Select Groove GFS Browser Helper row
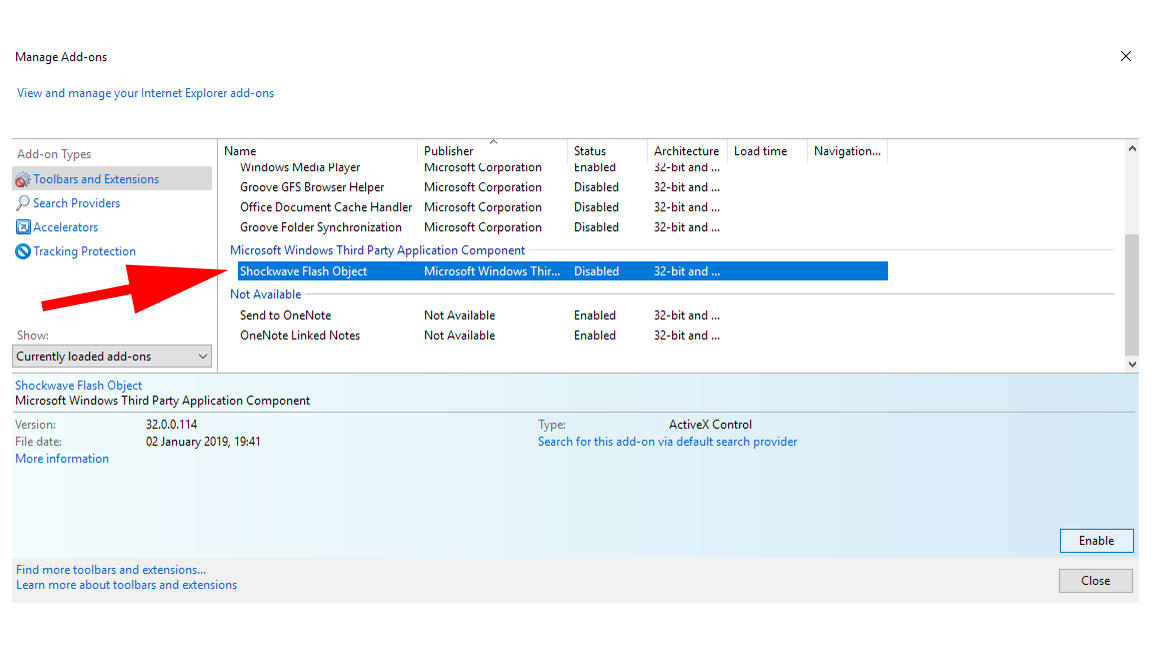This screenshot has height=649, width=1153. pos(563,187)
